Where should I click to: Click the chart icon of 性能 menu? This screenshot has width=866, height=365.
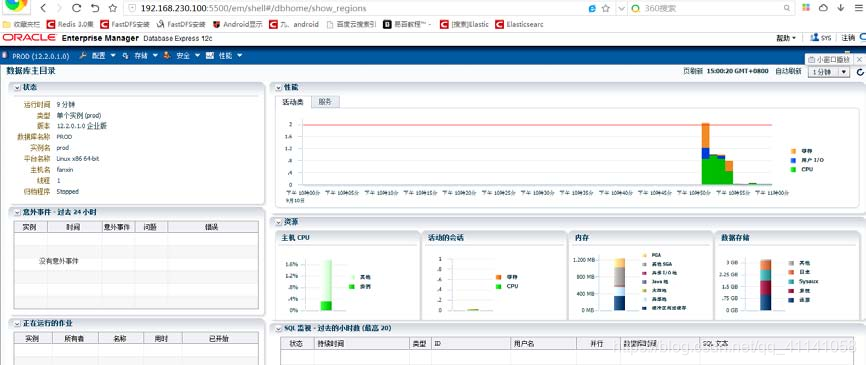pyautogui.click(x=210, y=56)
